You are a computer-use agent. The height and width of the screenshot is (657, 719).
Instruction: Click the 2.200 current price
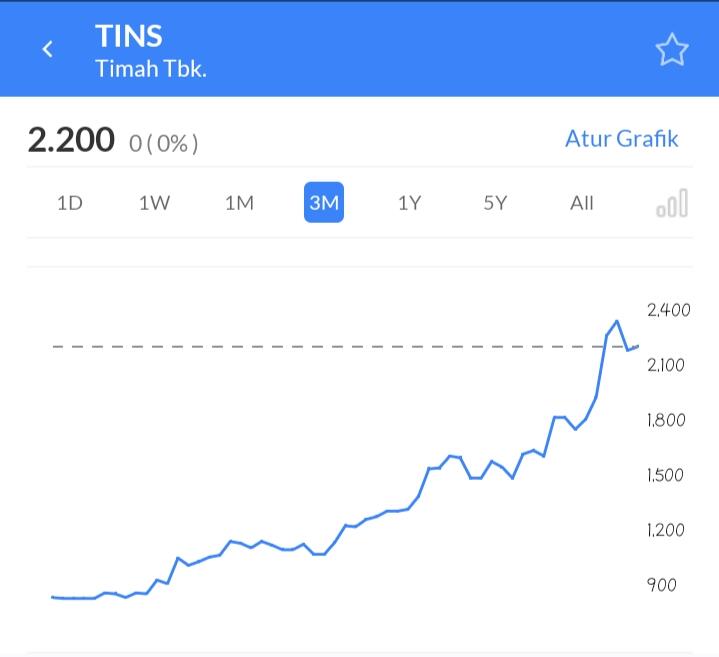[71, 140]
